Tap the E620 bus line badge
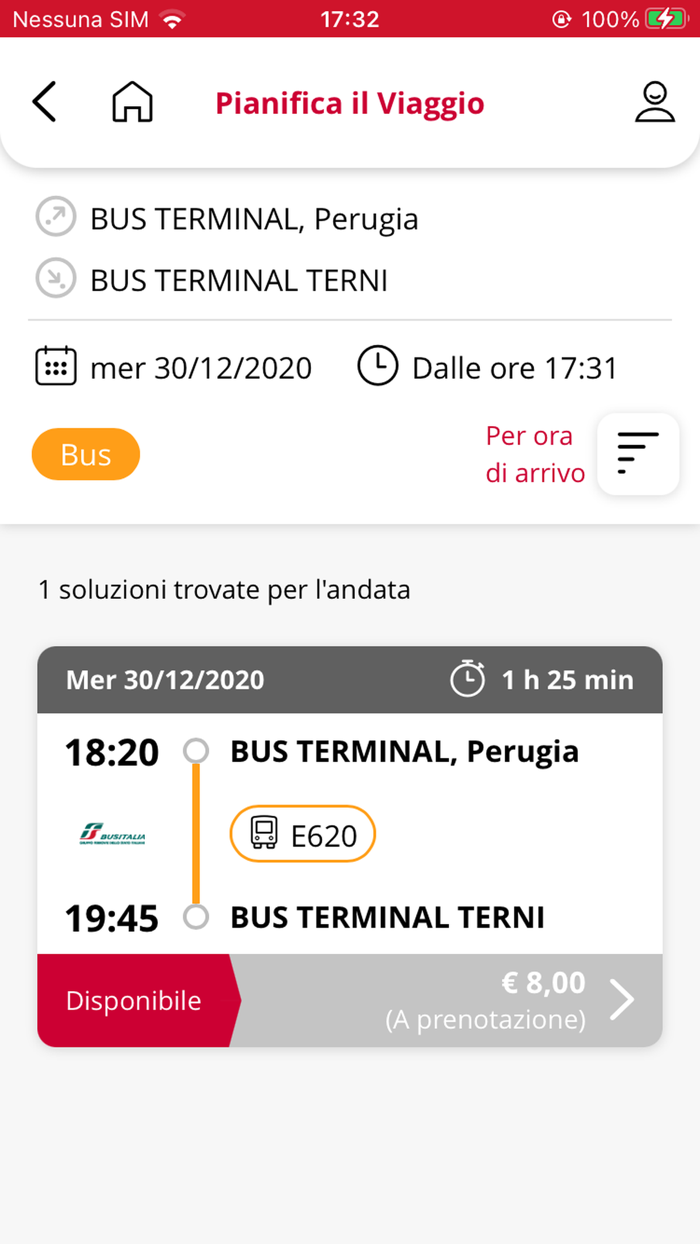Screen dimensions: 700x1244 303,834
